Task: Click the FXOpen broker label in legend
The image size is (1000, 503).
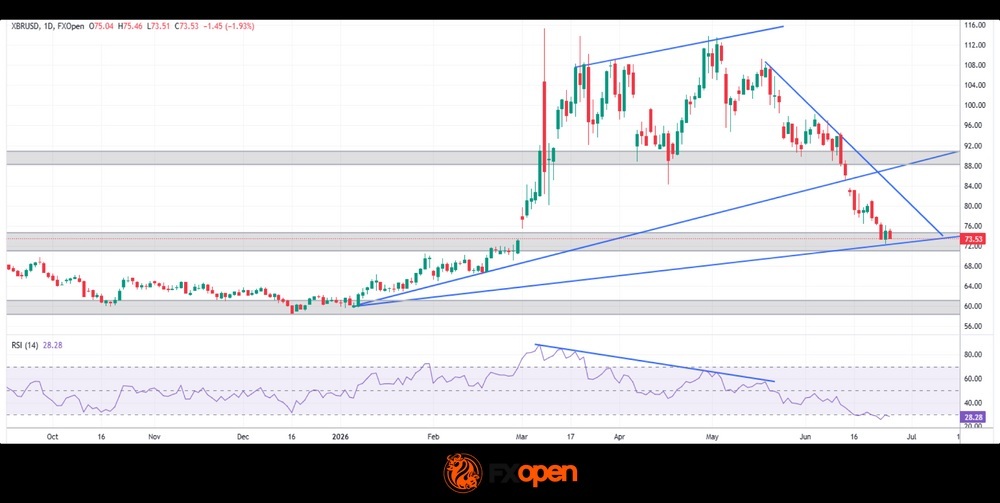Action: 71,27
